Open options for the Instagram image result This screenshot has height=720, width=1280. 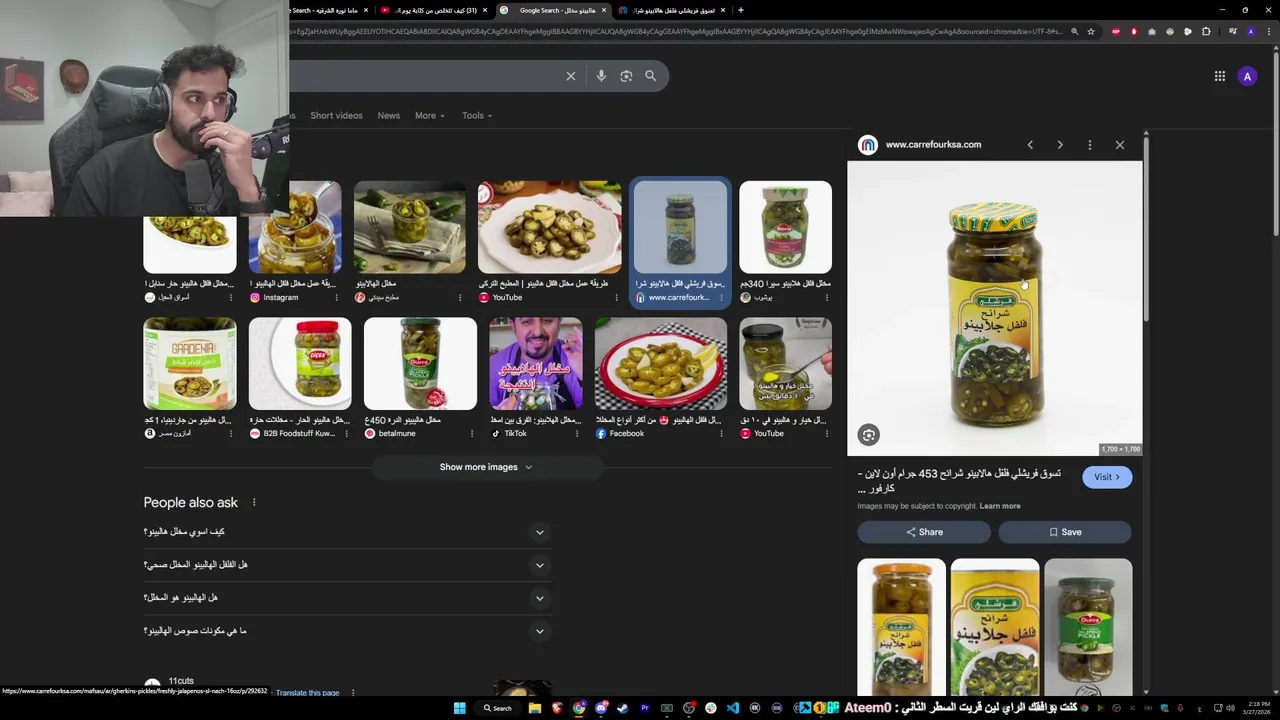coord(336,297)
